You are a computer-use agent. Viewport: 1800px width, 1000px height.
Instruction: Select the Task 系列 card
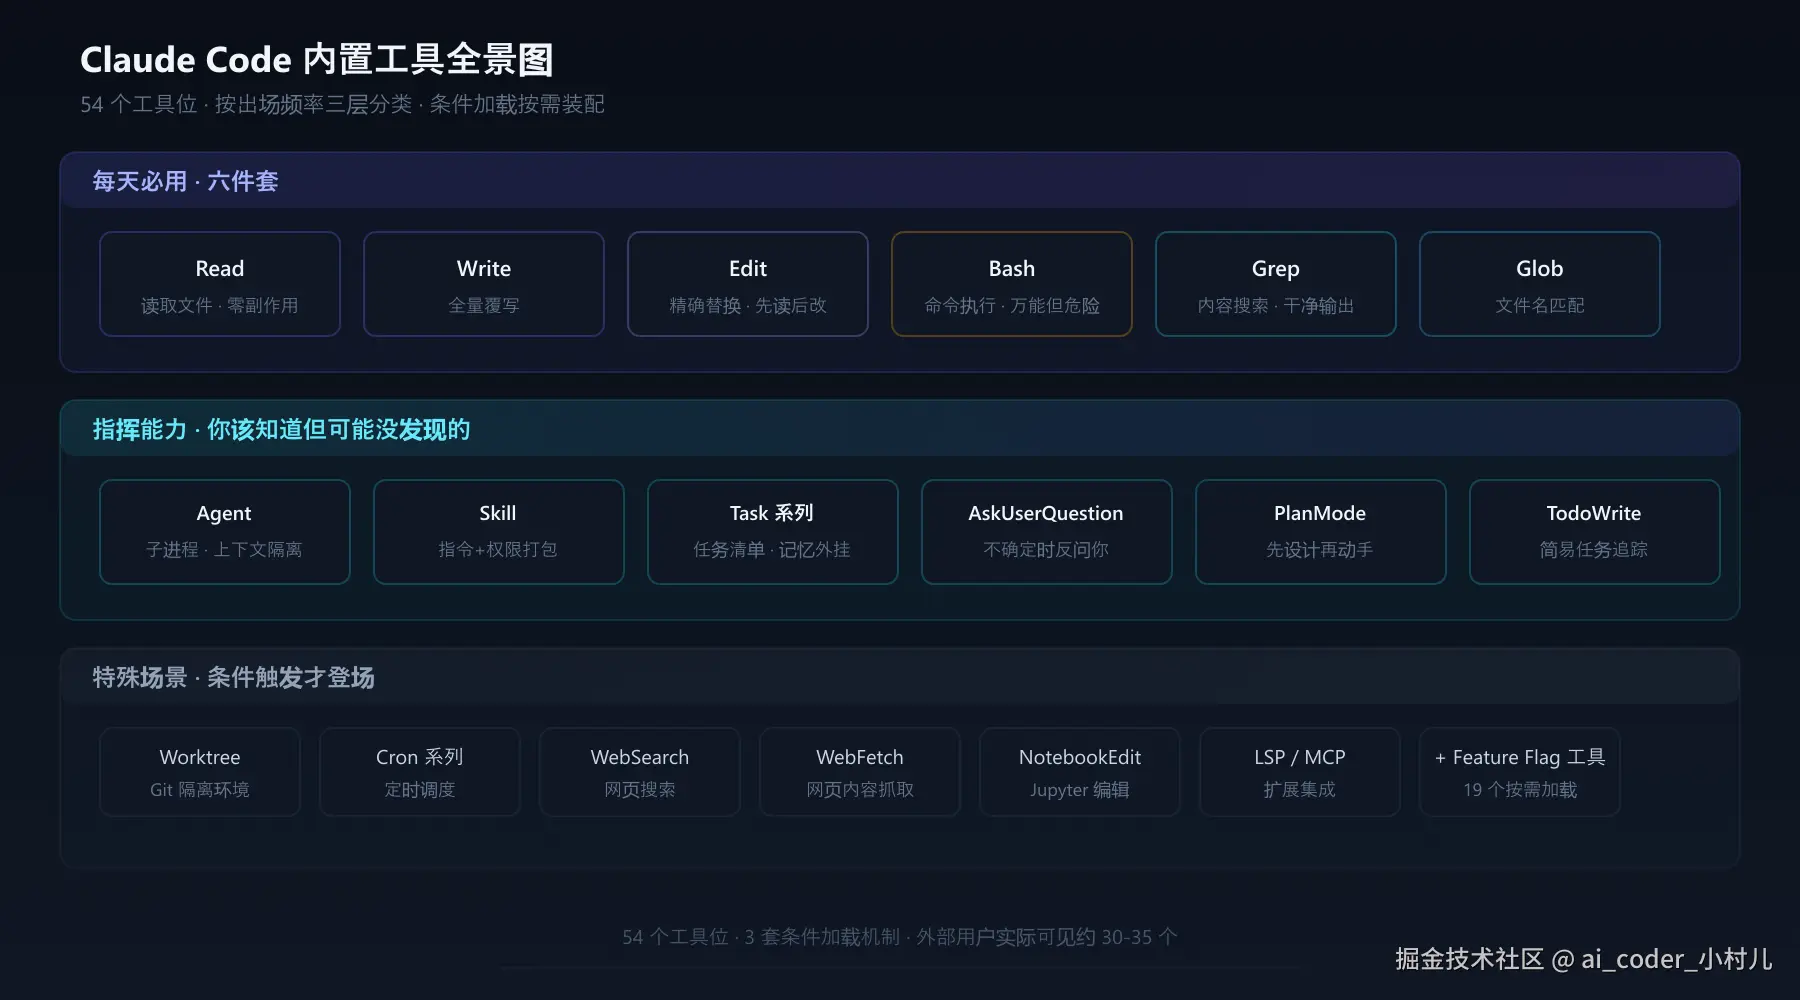pyautogui.click(x=773, y=532)
